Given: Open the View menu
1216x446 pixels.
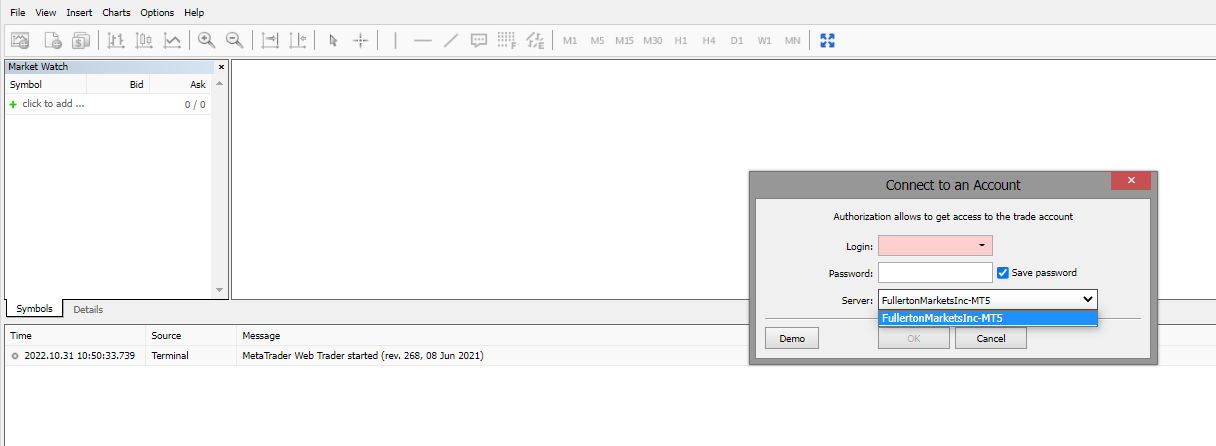Looking at the screenshot, I should pyautogui.click(x=46, y=13).
